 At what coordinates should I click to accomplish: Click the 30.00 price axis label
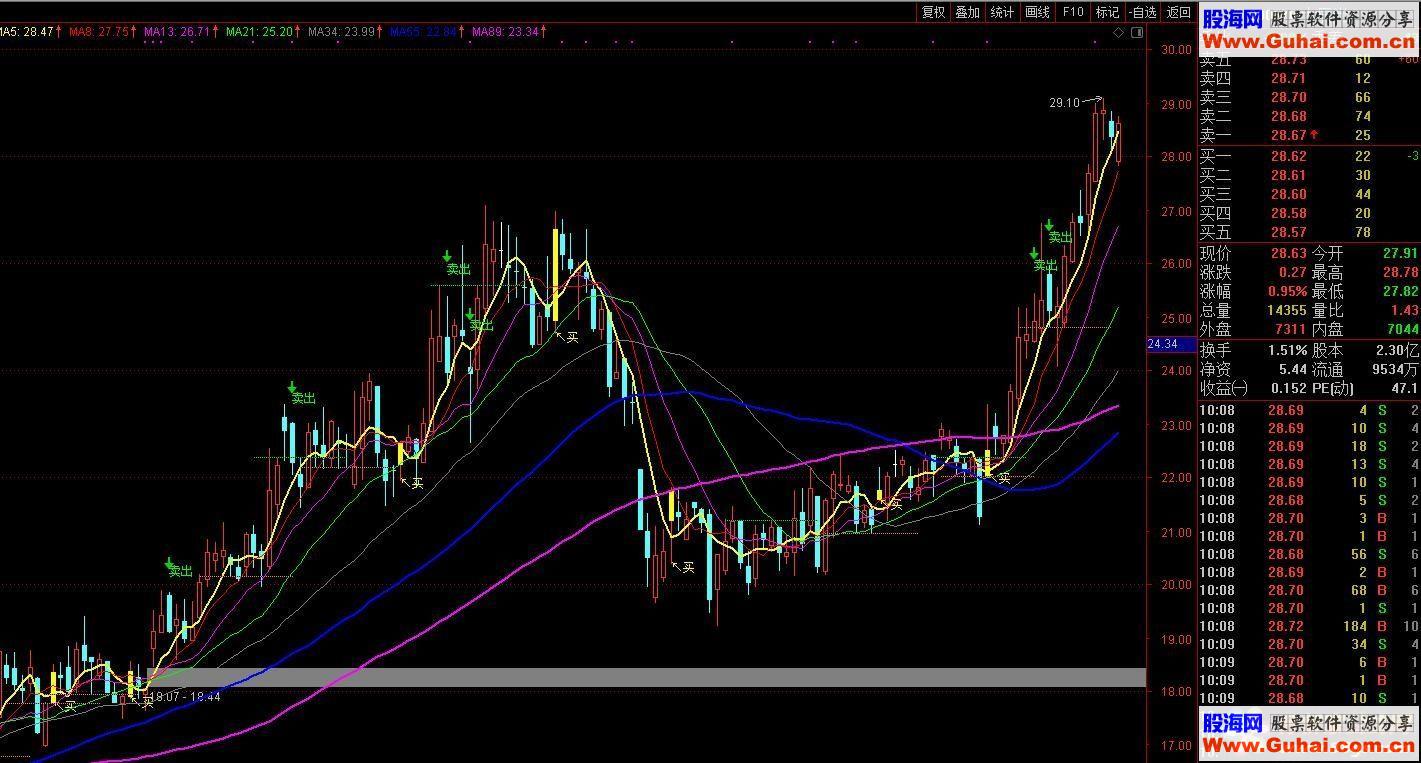click(x=1176, y=50)
